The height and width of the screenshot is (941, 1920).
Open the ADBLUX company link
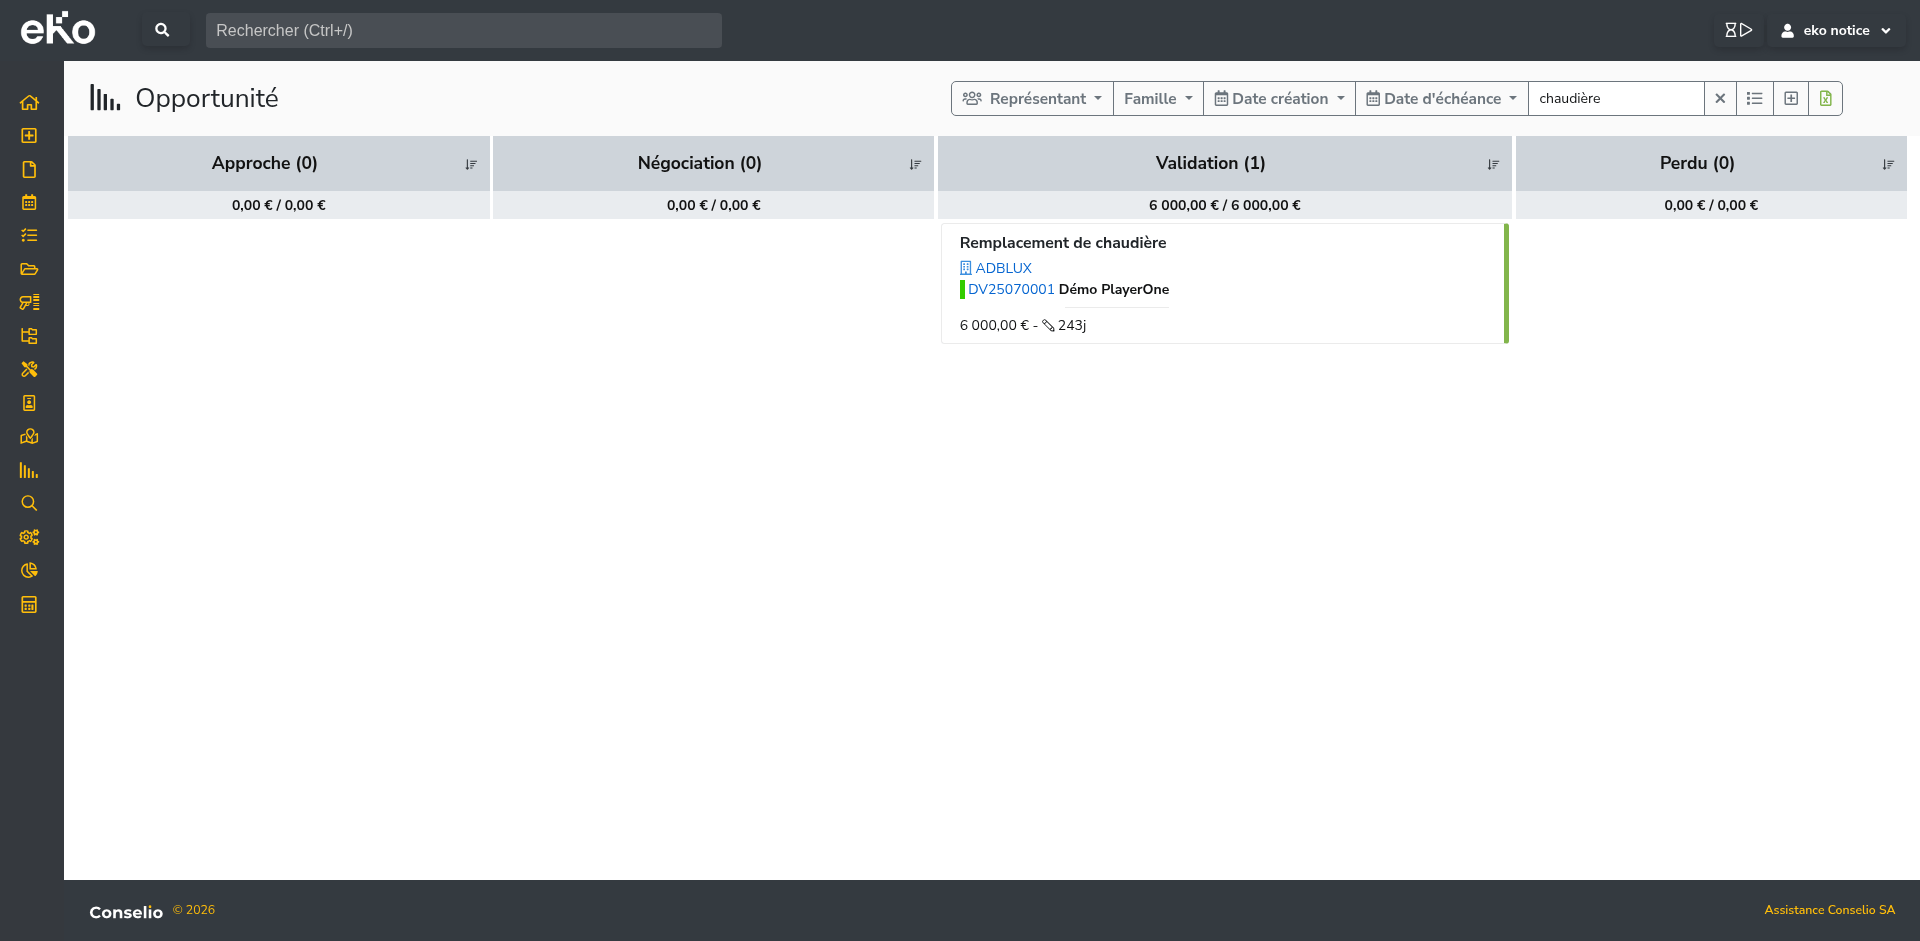pos(1003,268)
